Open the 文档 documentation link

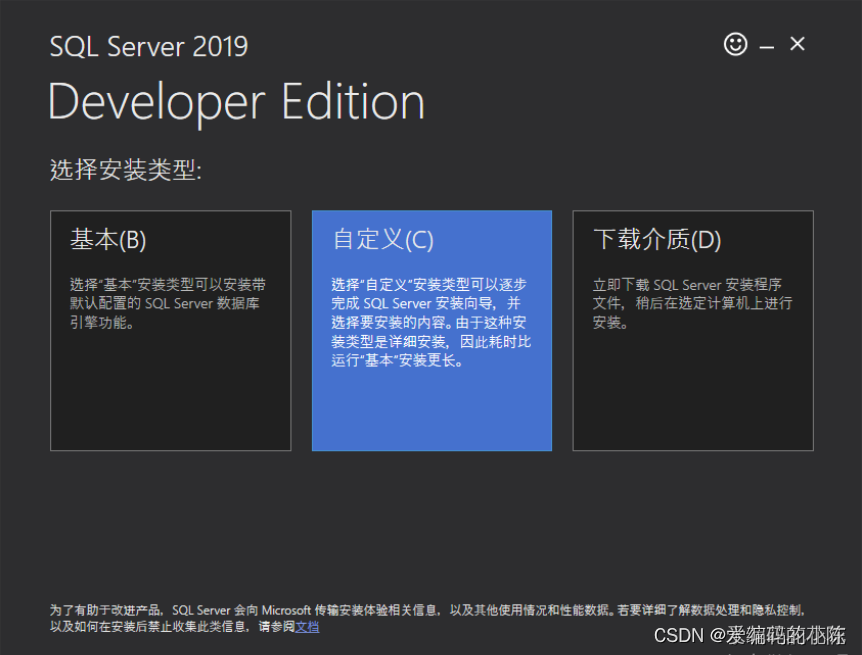307,626
